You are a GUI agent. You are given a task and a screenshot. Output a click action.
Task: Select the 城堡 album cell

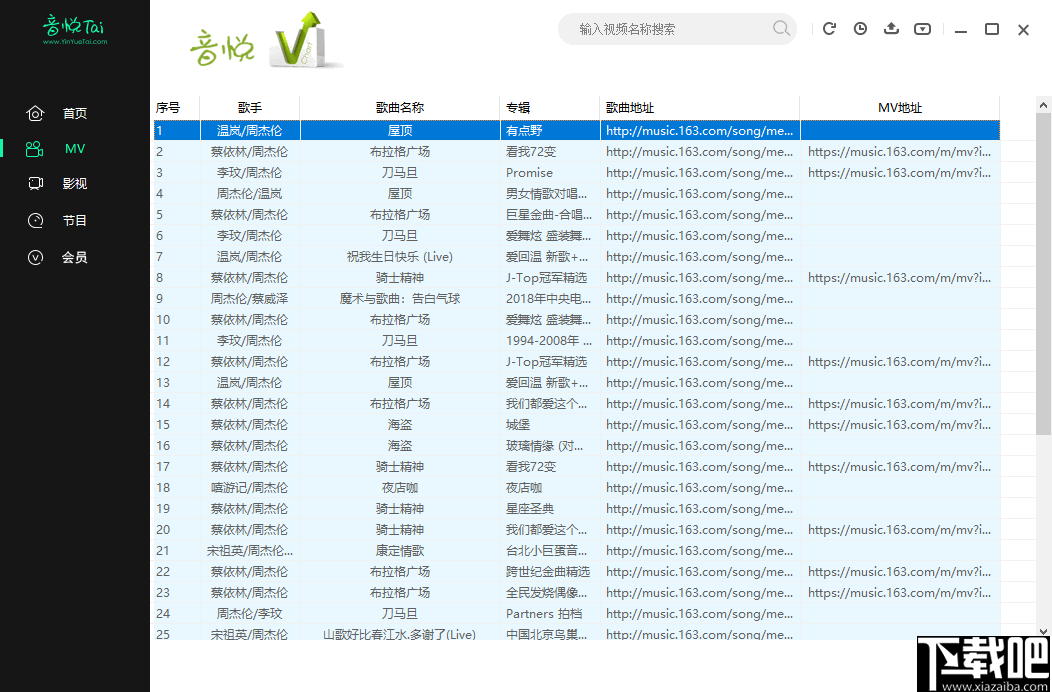pyautogui.click(x=550, y=424)
